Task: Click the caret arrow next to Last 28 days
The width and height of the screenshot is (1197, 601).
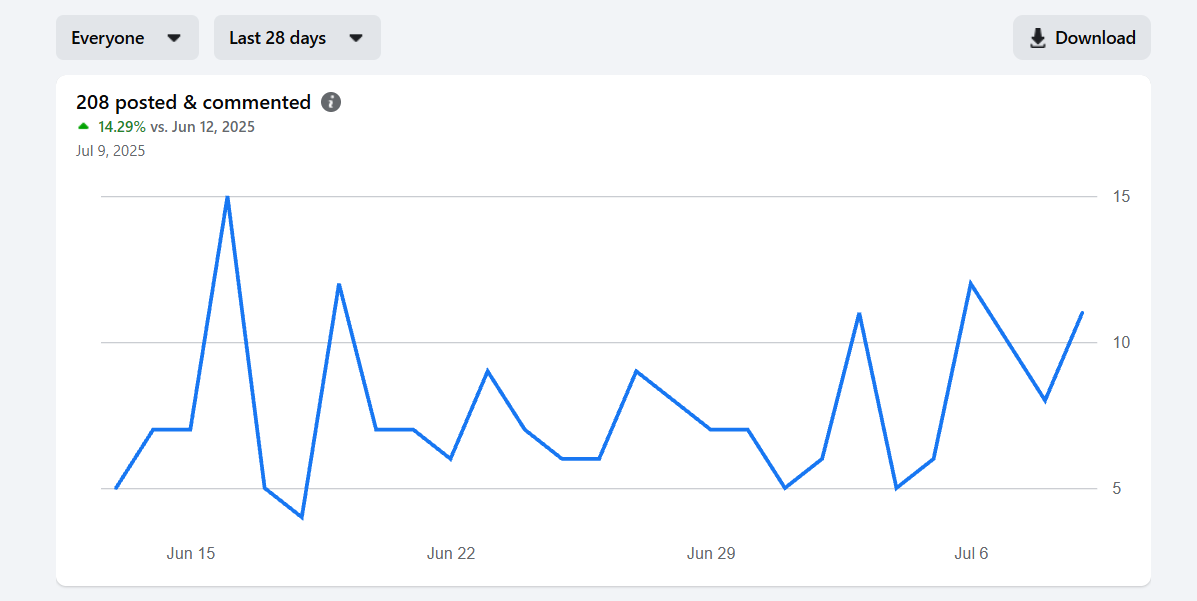Action: pos(356,38)
